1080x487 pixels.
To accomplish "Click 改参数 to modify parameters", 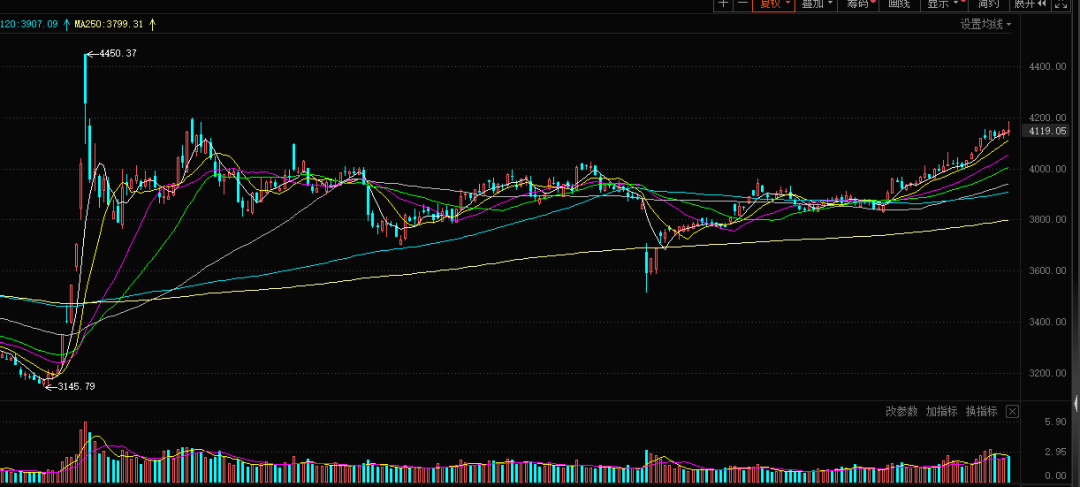I will [x=901, y=411].
